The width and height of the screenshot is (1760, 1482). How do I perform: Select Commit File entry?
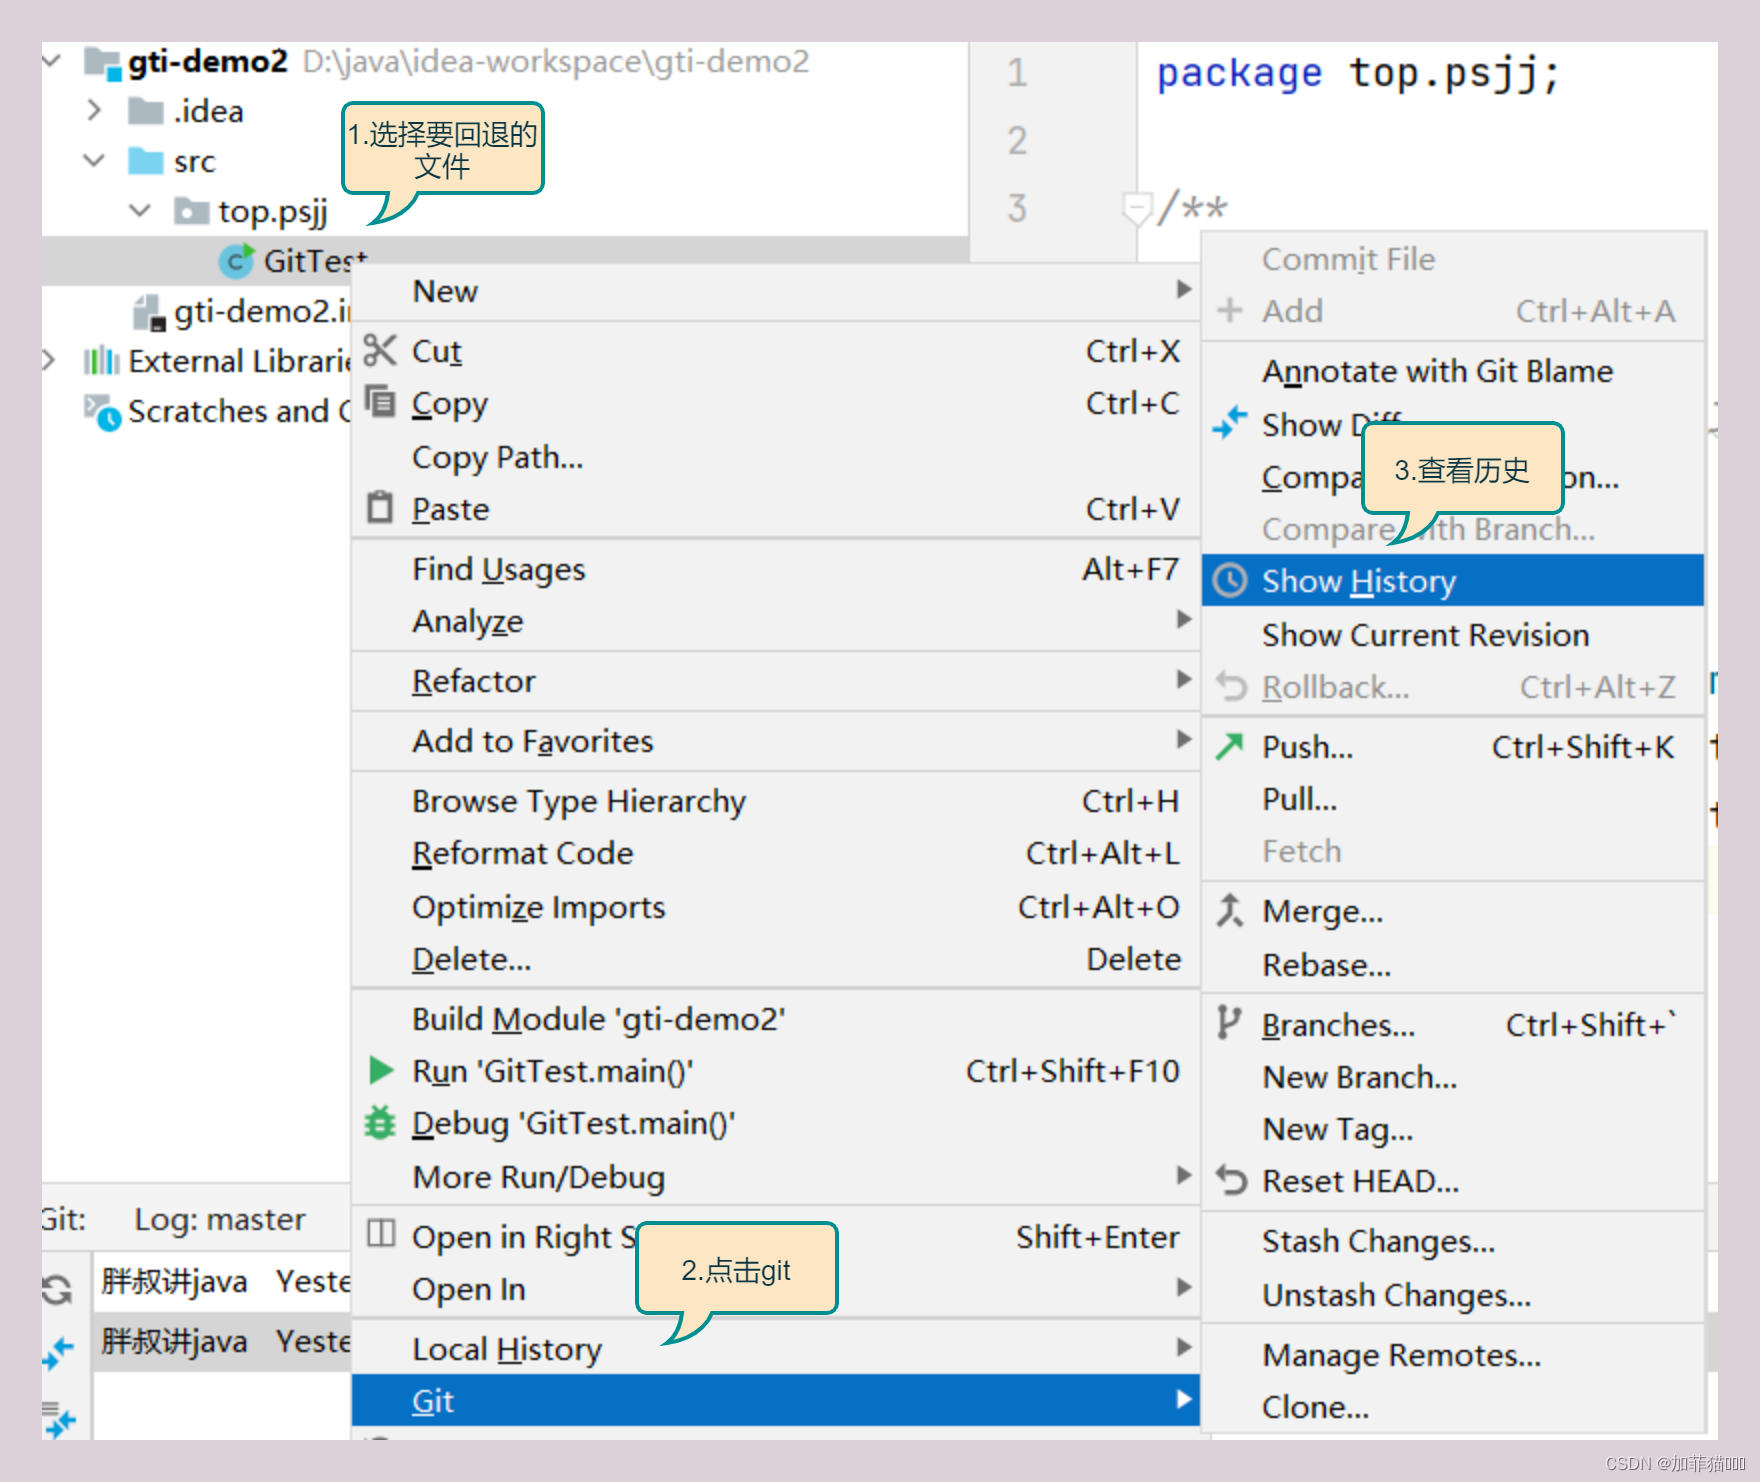(1453, 259)
